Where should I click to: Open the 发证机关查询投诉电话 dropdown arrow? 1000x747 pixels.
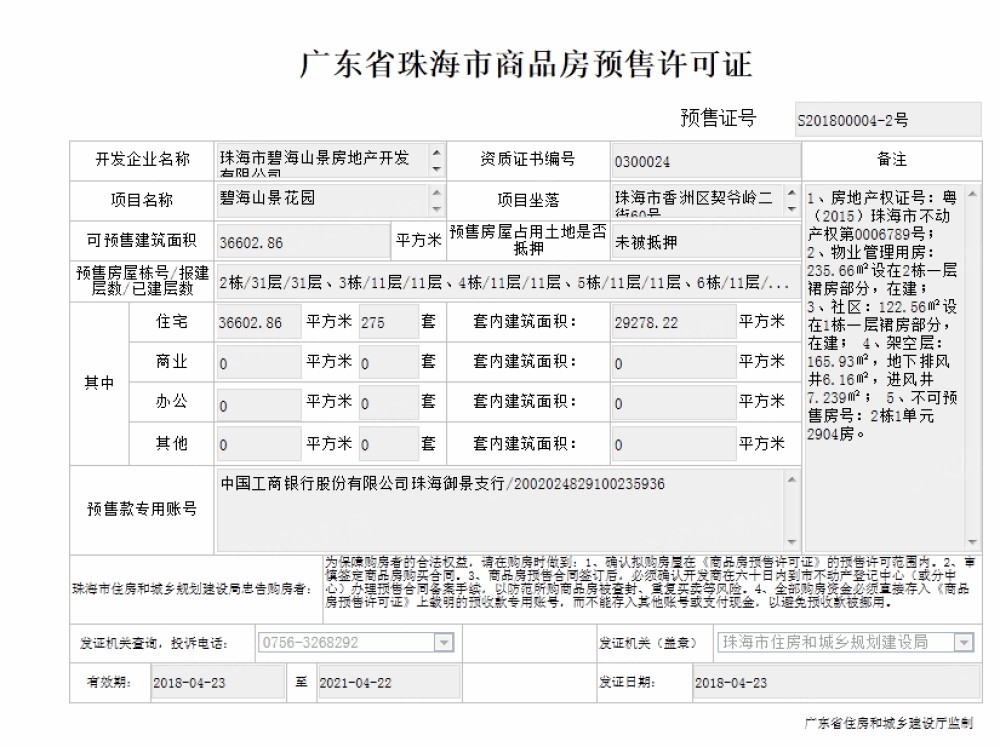pyautogui.click(x=443, y=642)
